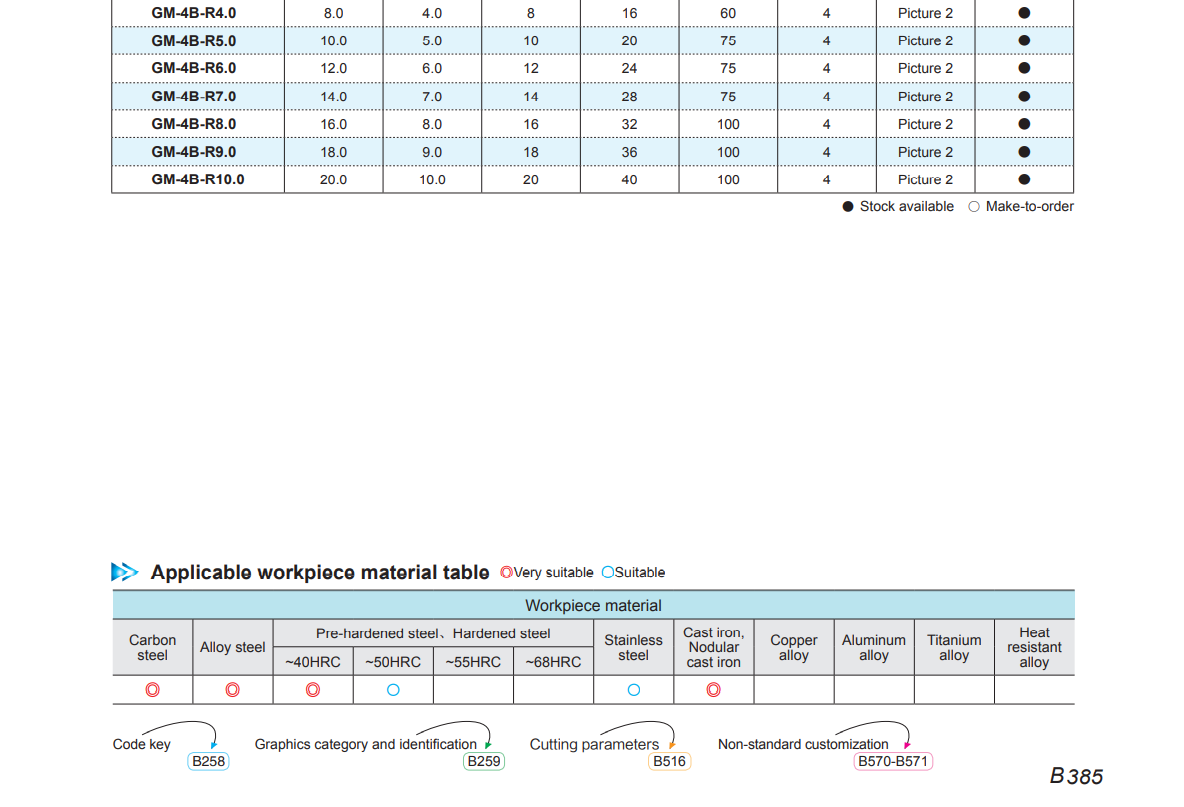This screenshot has height=807, width=1184.
Task: Click the blue marker under Stainless steel
Action: click(x=633, y=690)
